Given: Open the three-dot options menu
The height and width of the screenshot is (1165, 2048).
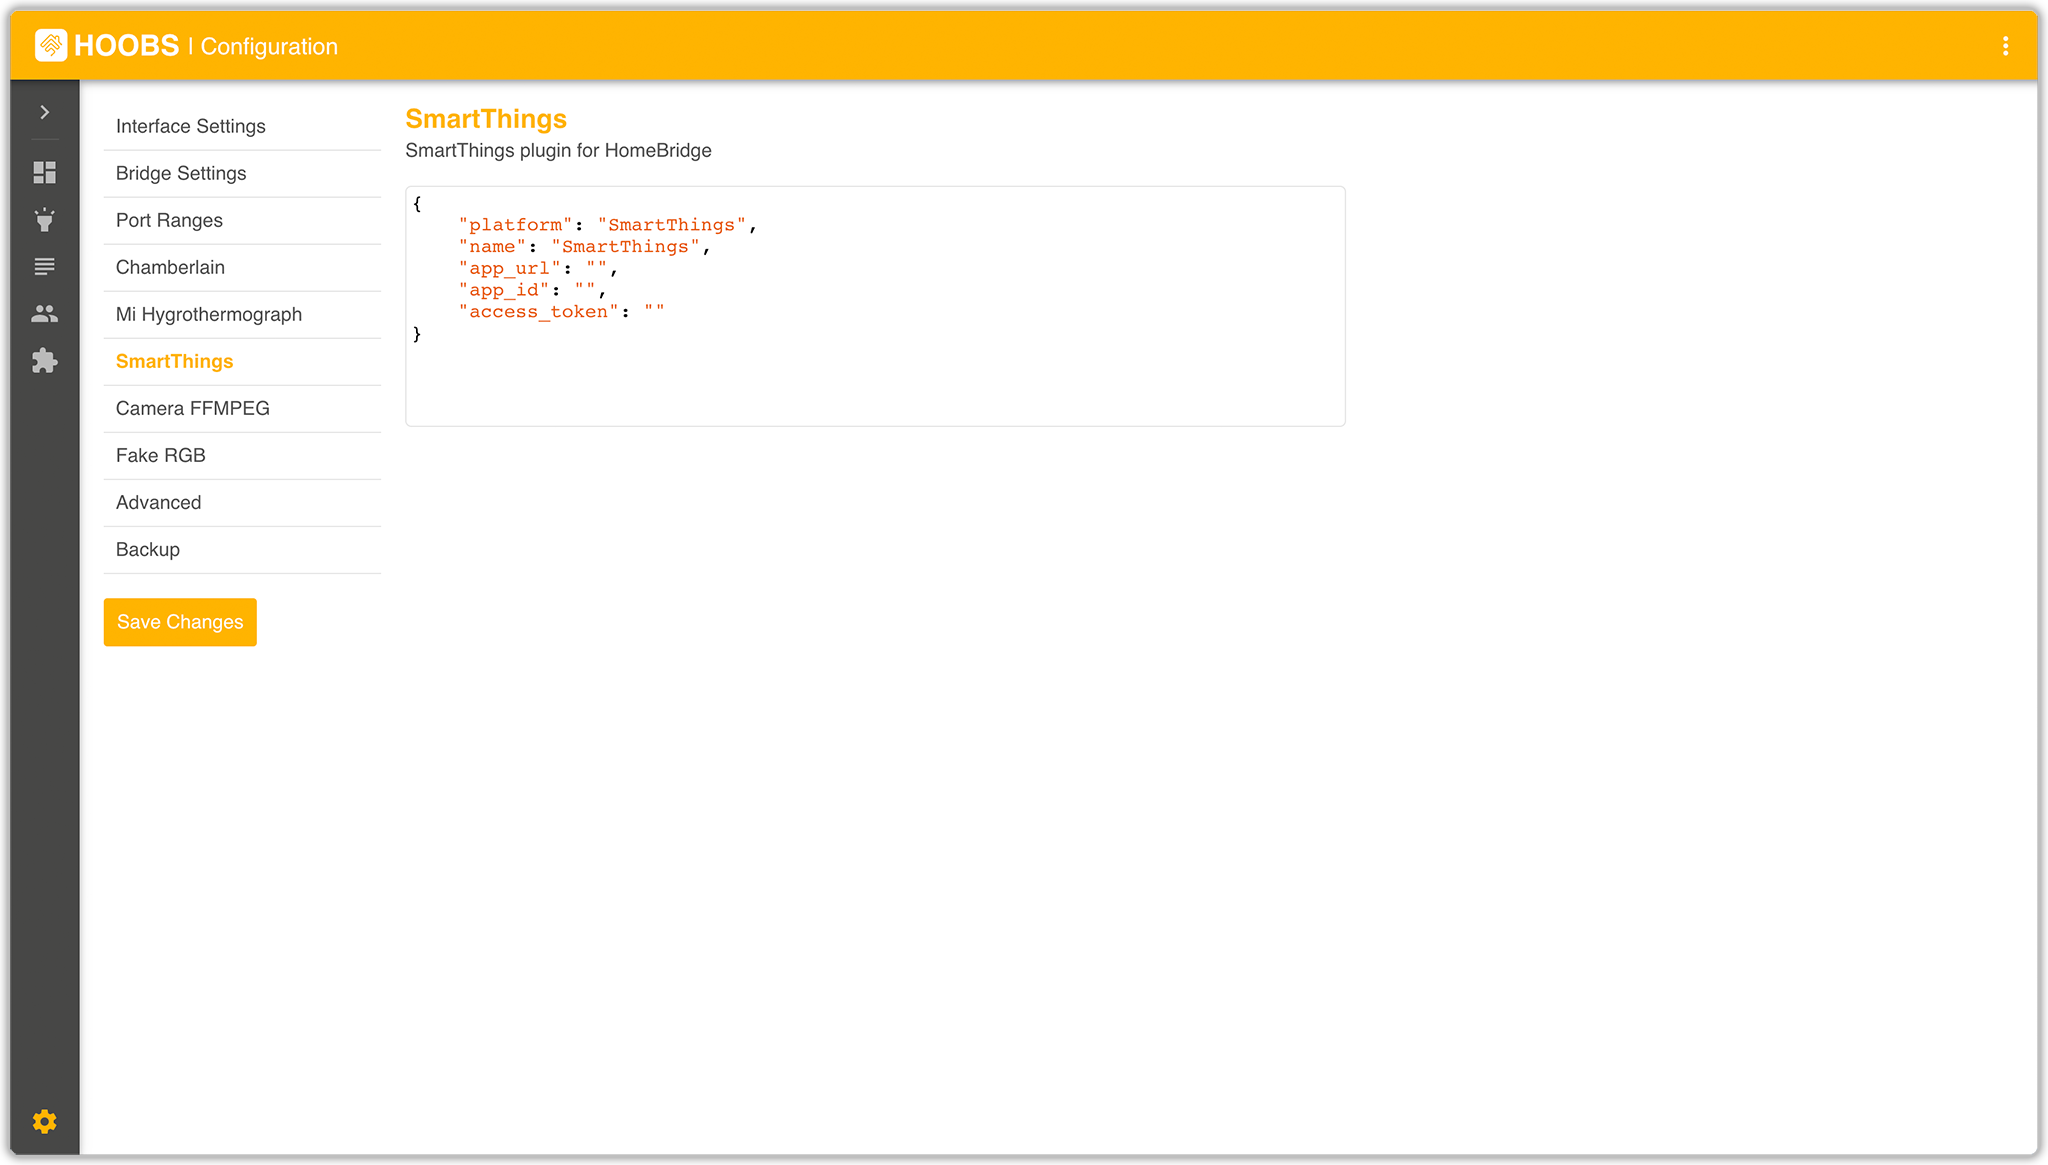Looking at the screenshot, I should [x=2005, y=46].
